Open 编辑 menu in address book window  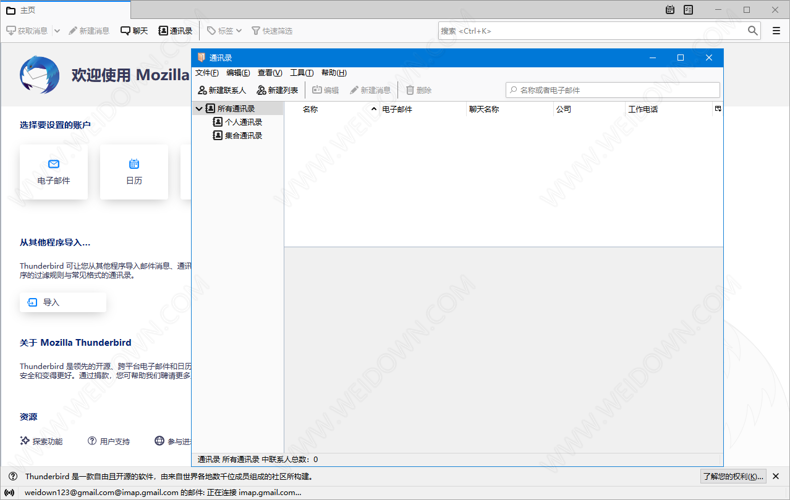tap(238, 73)
